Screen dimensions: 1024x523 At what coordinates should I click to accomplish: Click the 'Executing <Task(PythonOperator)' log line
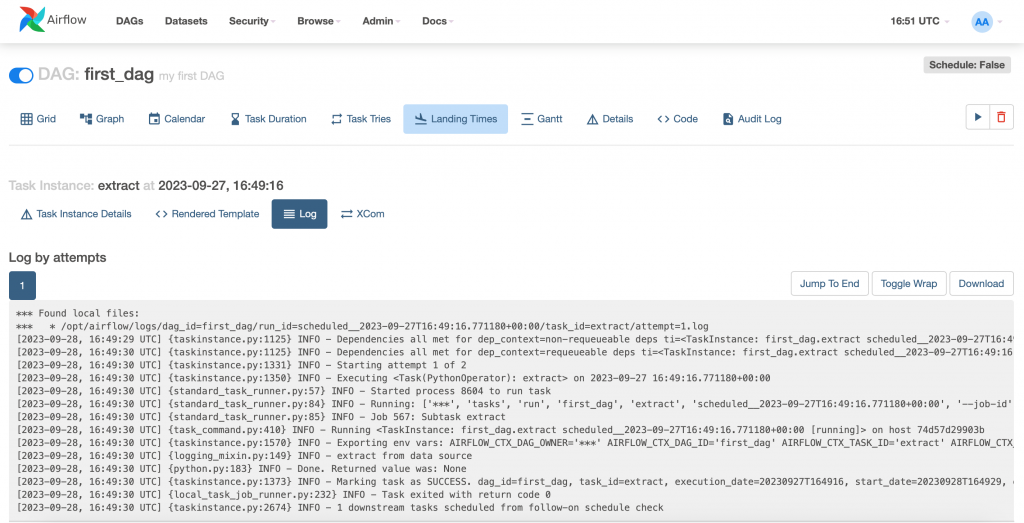(393, 378)
